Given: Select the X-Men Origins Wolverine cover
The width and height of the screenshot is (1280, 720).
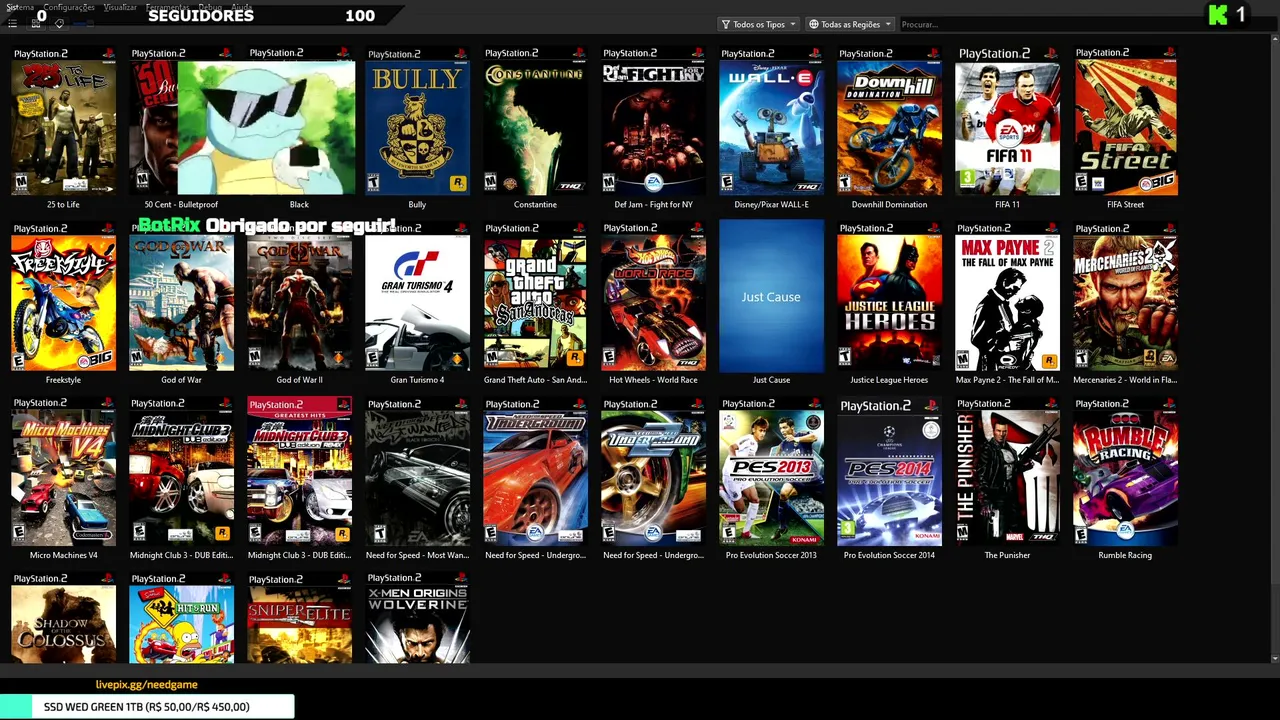Looking at the screenshot, I should [417, 618].
